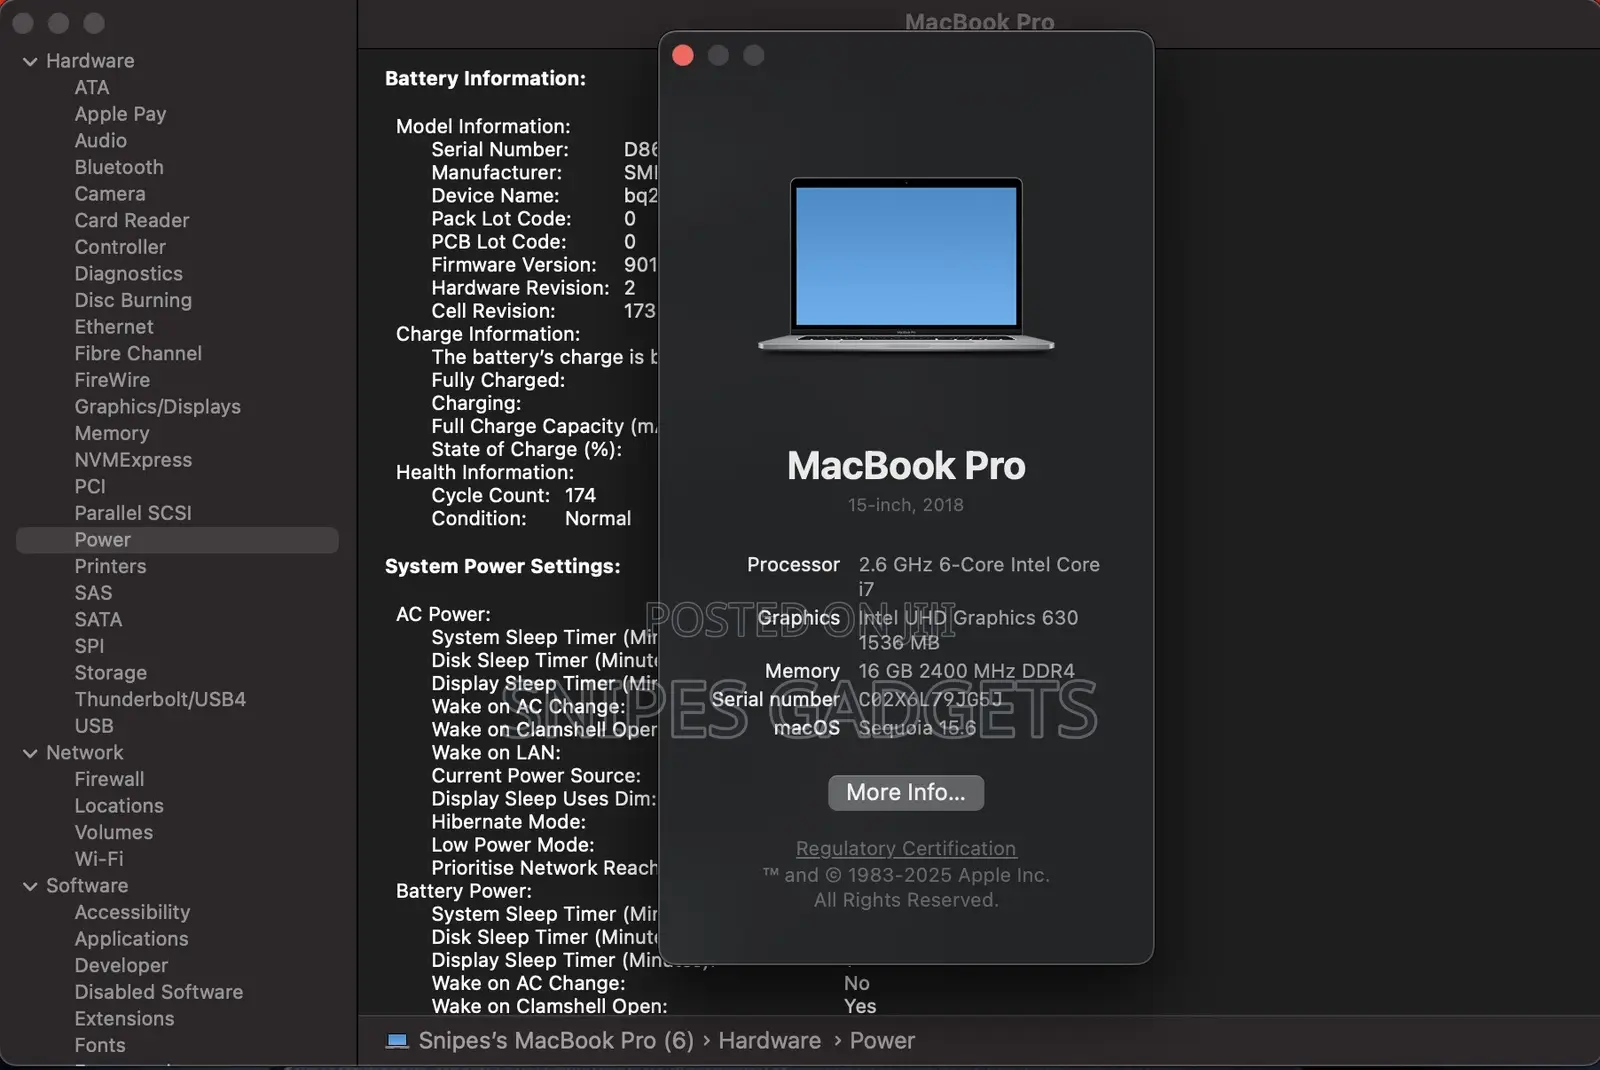Viewport: 1600px width, 1070px height.
Task: Collapse the Hardware section in sidebar
Action: [x=30, y=62]
